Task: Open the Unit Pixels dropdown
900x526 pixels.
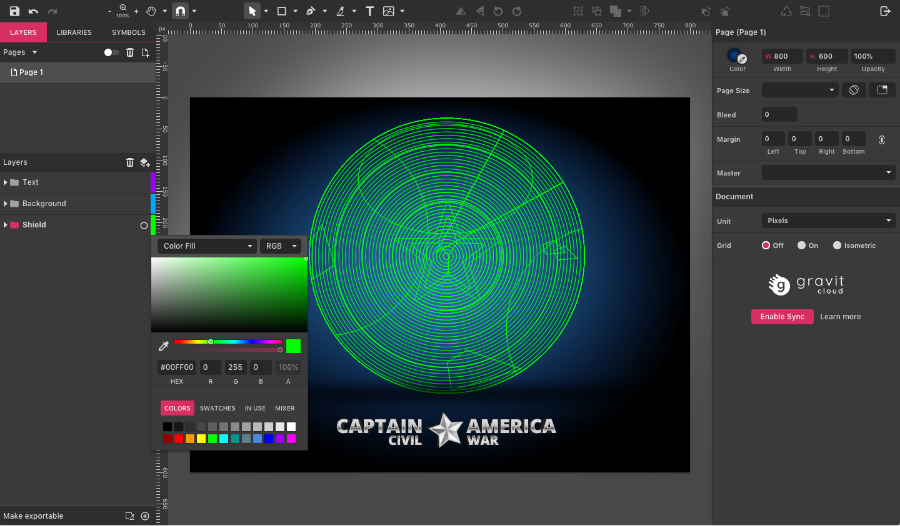Action: click(x=828, y=220)
